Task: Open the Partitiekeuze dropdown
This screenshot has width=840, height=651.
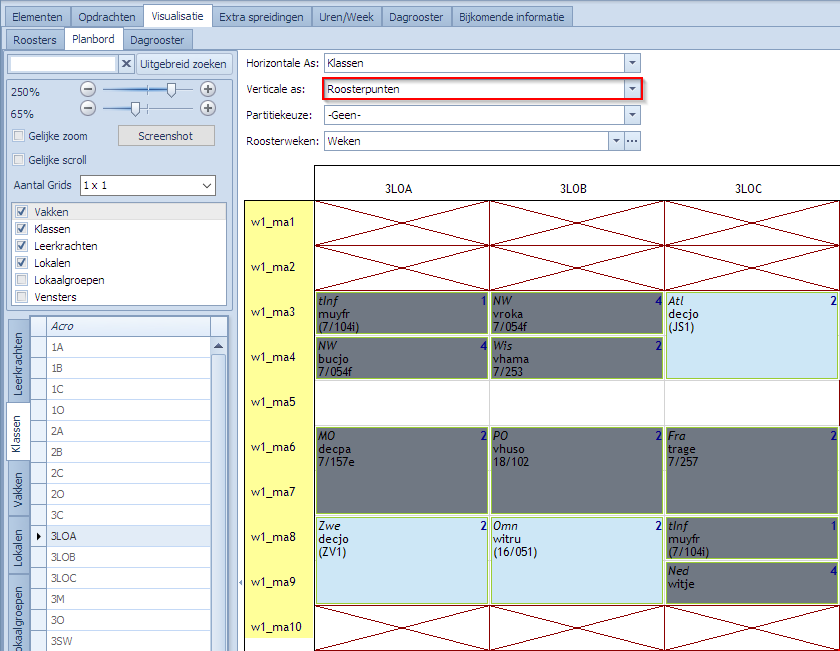Action: tap(632, 115)
